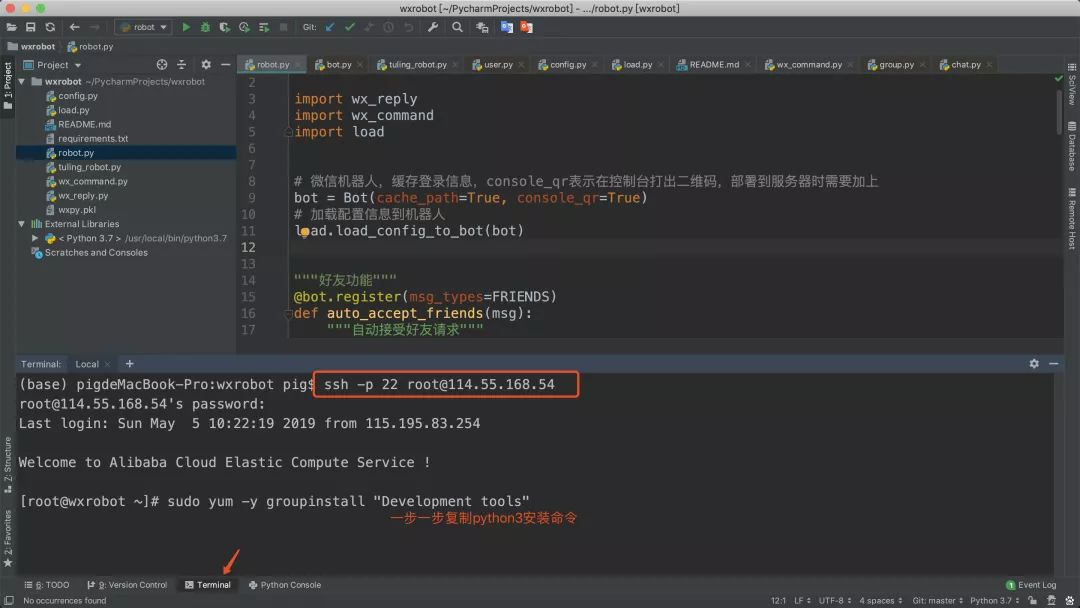Click Scroll from Source crosshair icon

coord(162,64)
